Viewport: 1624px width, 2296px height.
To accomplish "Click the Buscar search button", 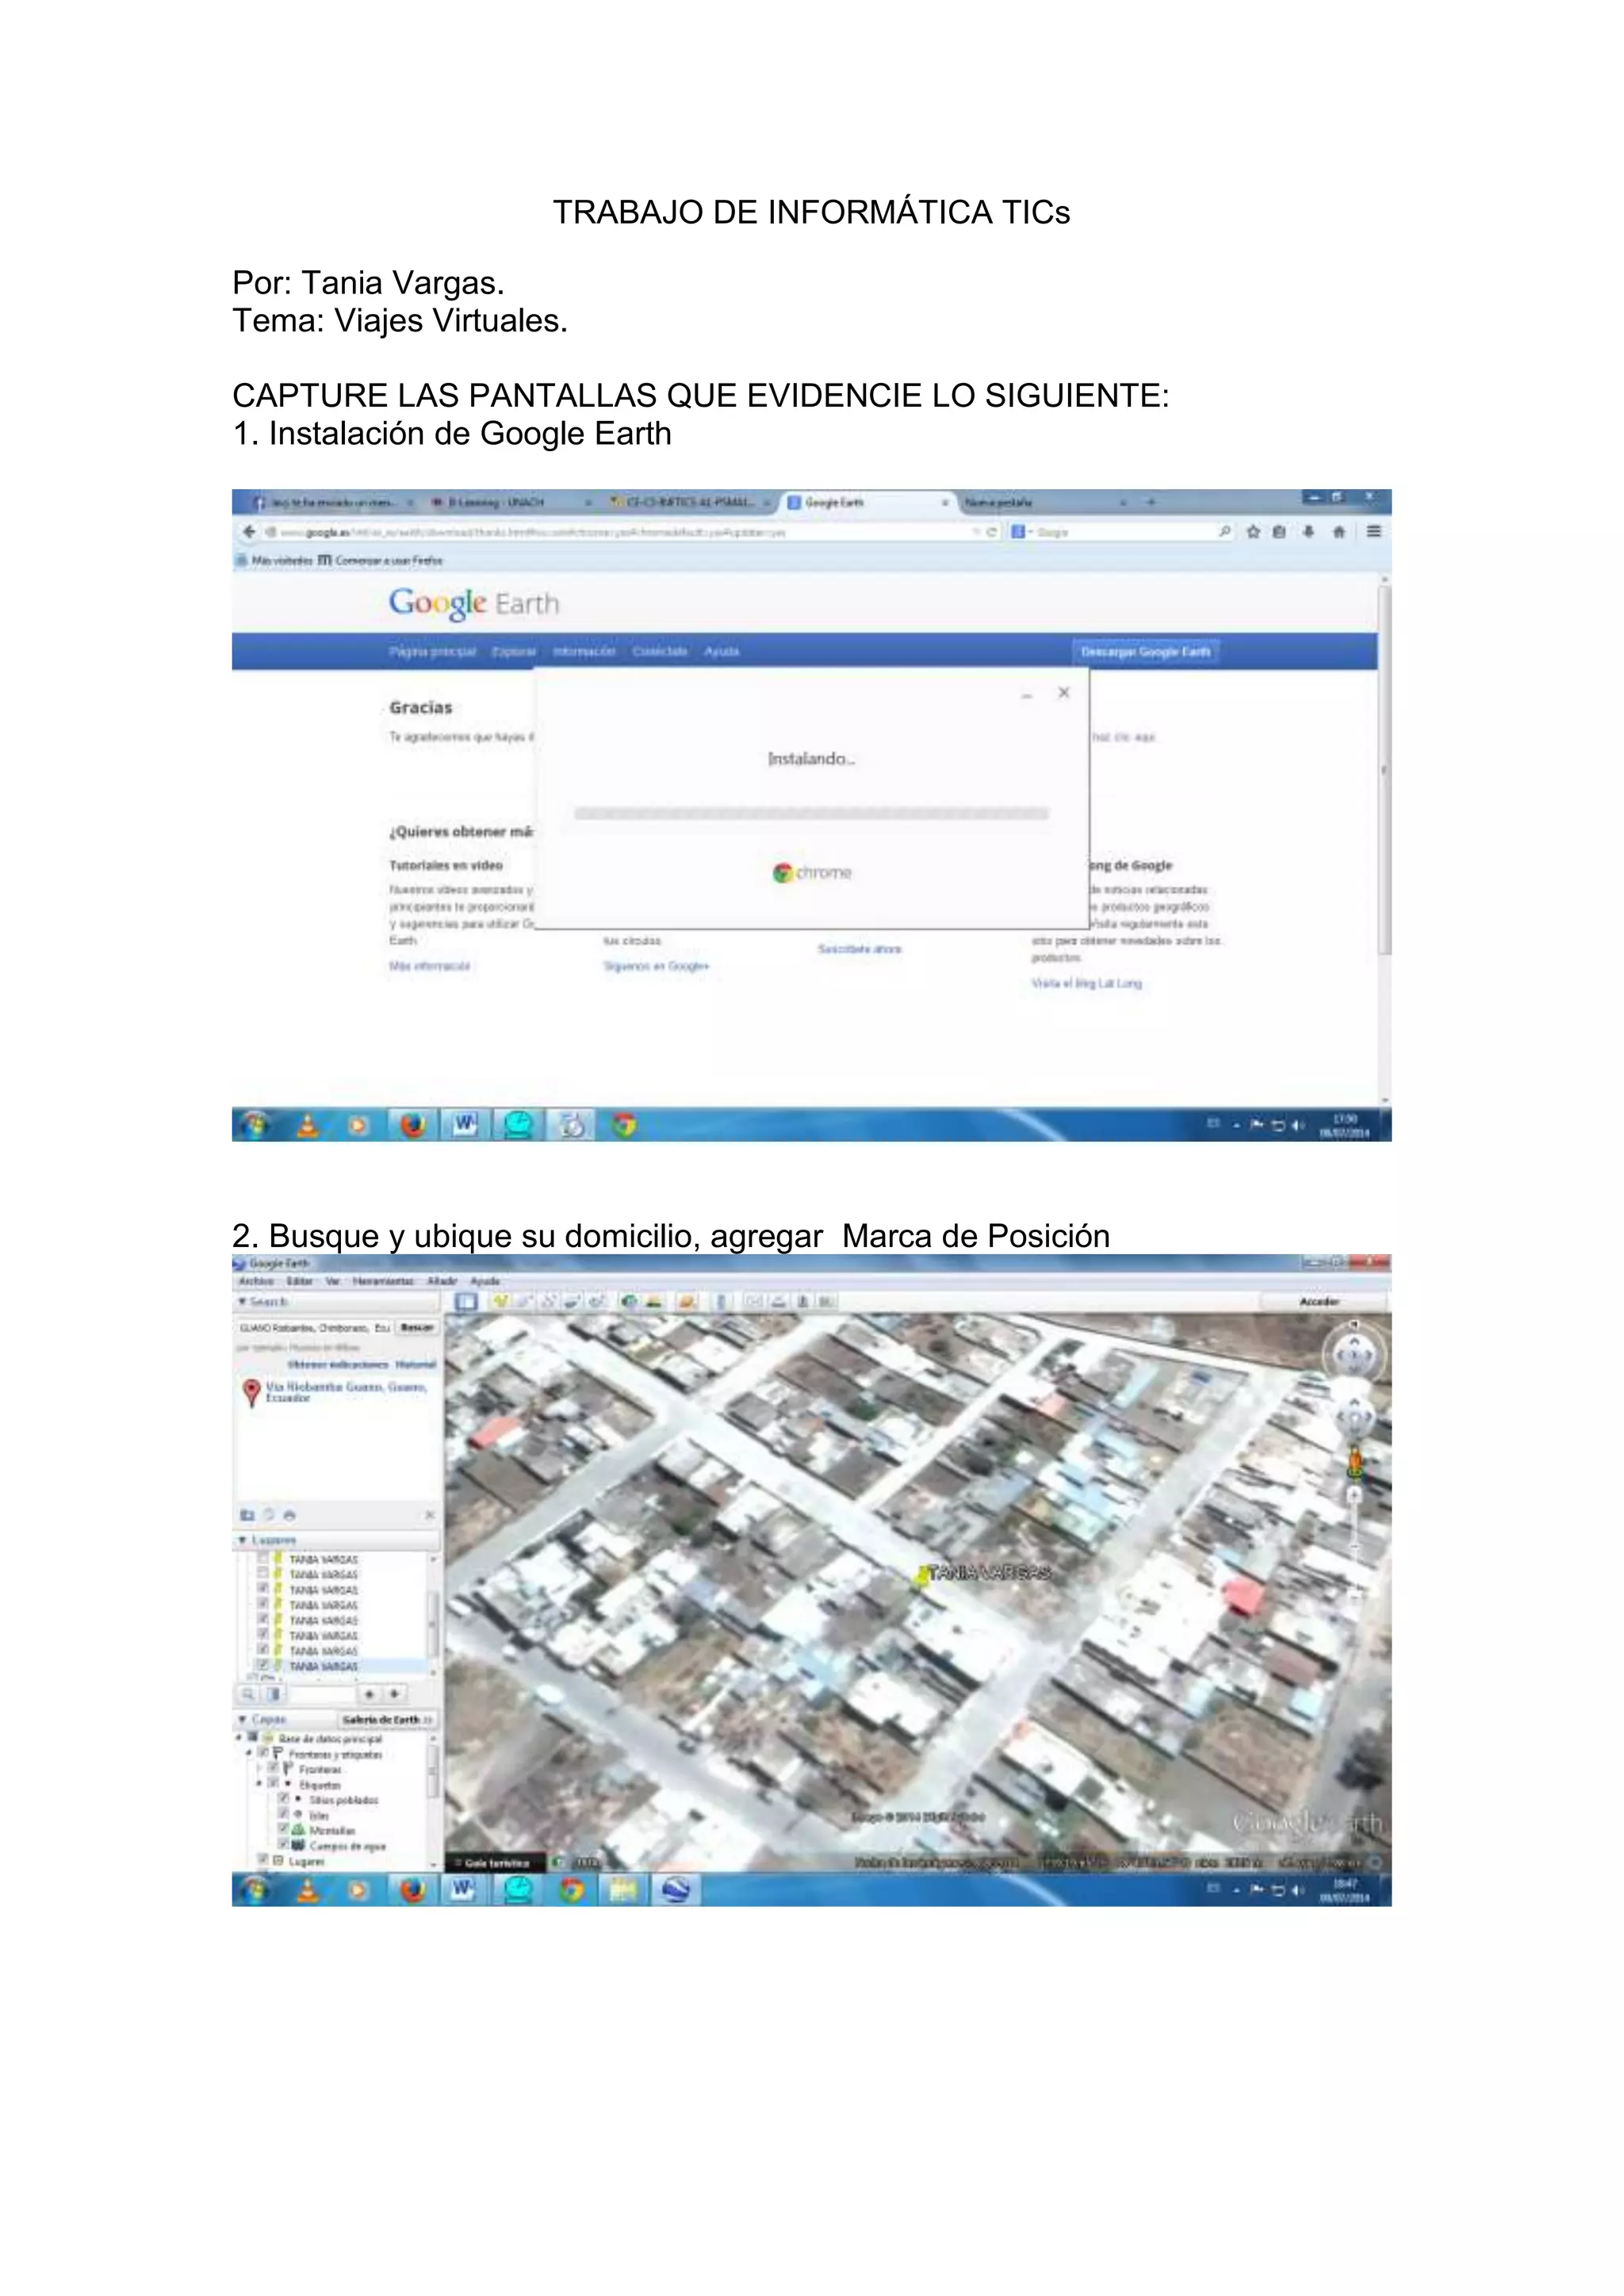I will [417, 1327].
